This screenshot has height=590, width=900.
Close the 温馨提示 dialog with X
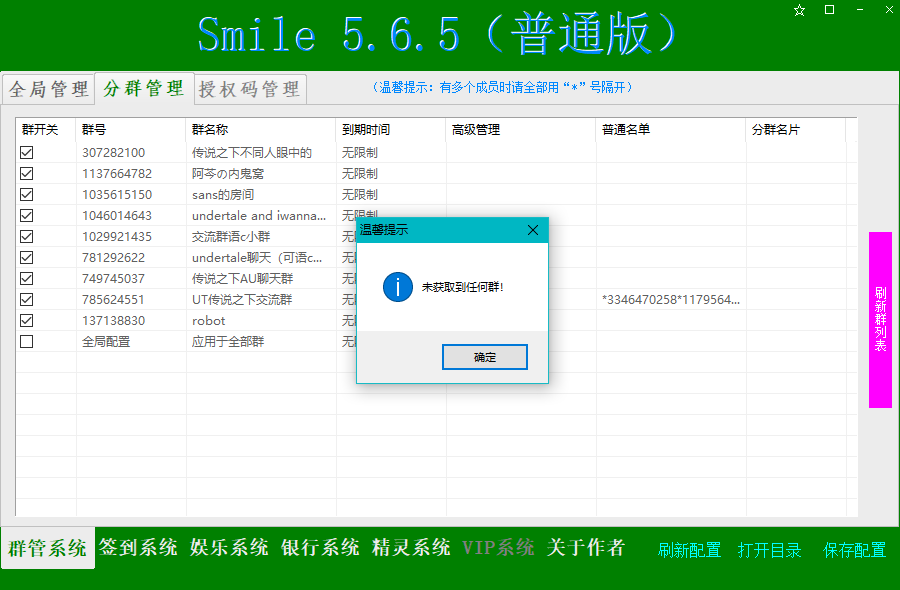click(x=533, y=230)
